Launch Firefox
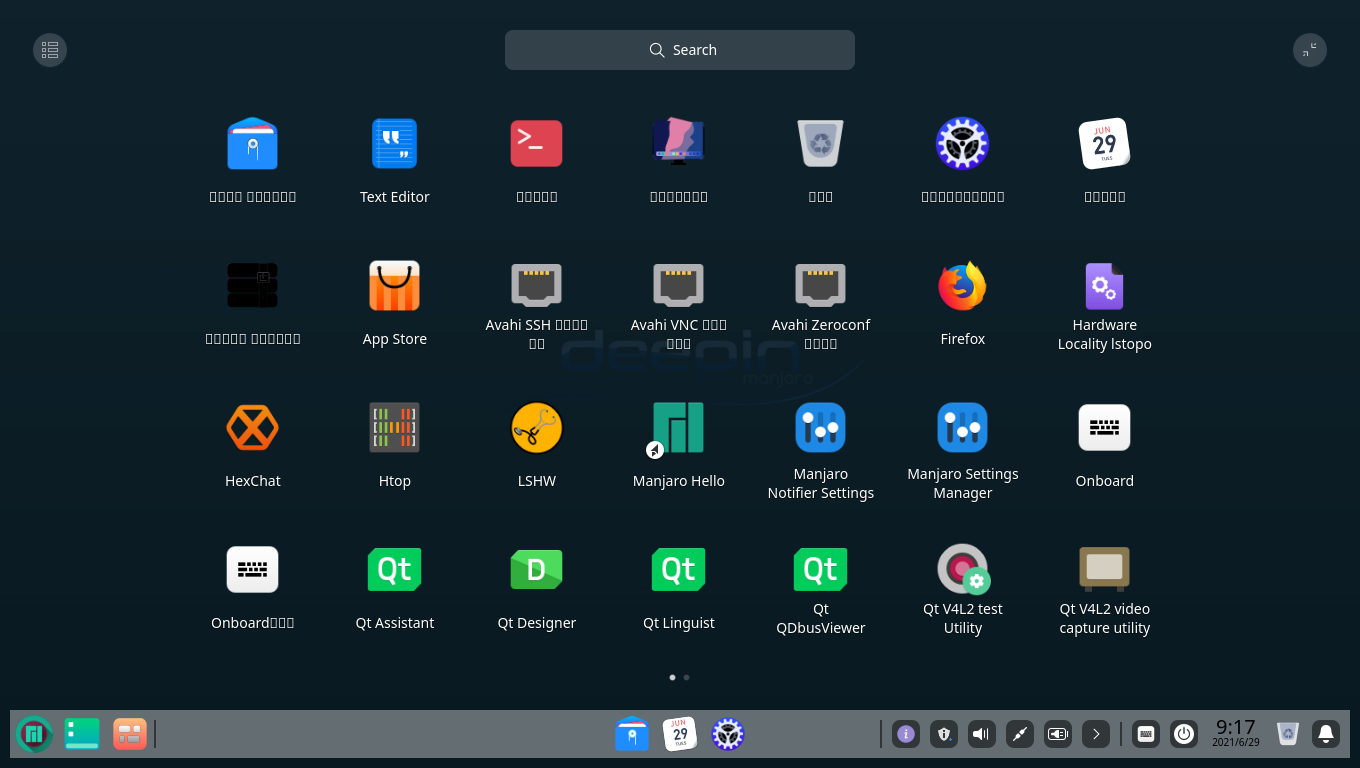Image resolution: width=1360 pixels, height=768 pixels. coord(962,286)
